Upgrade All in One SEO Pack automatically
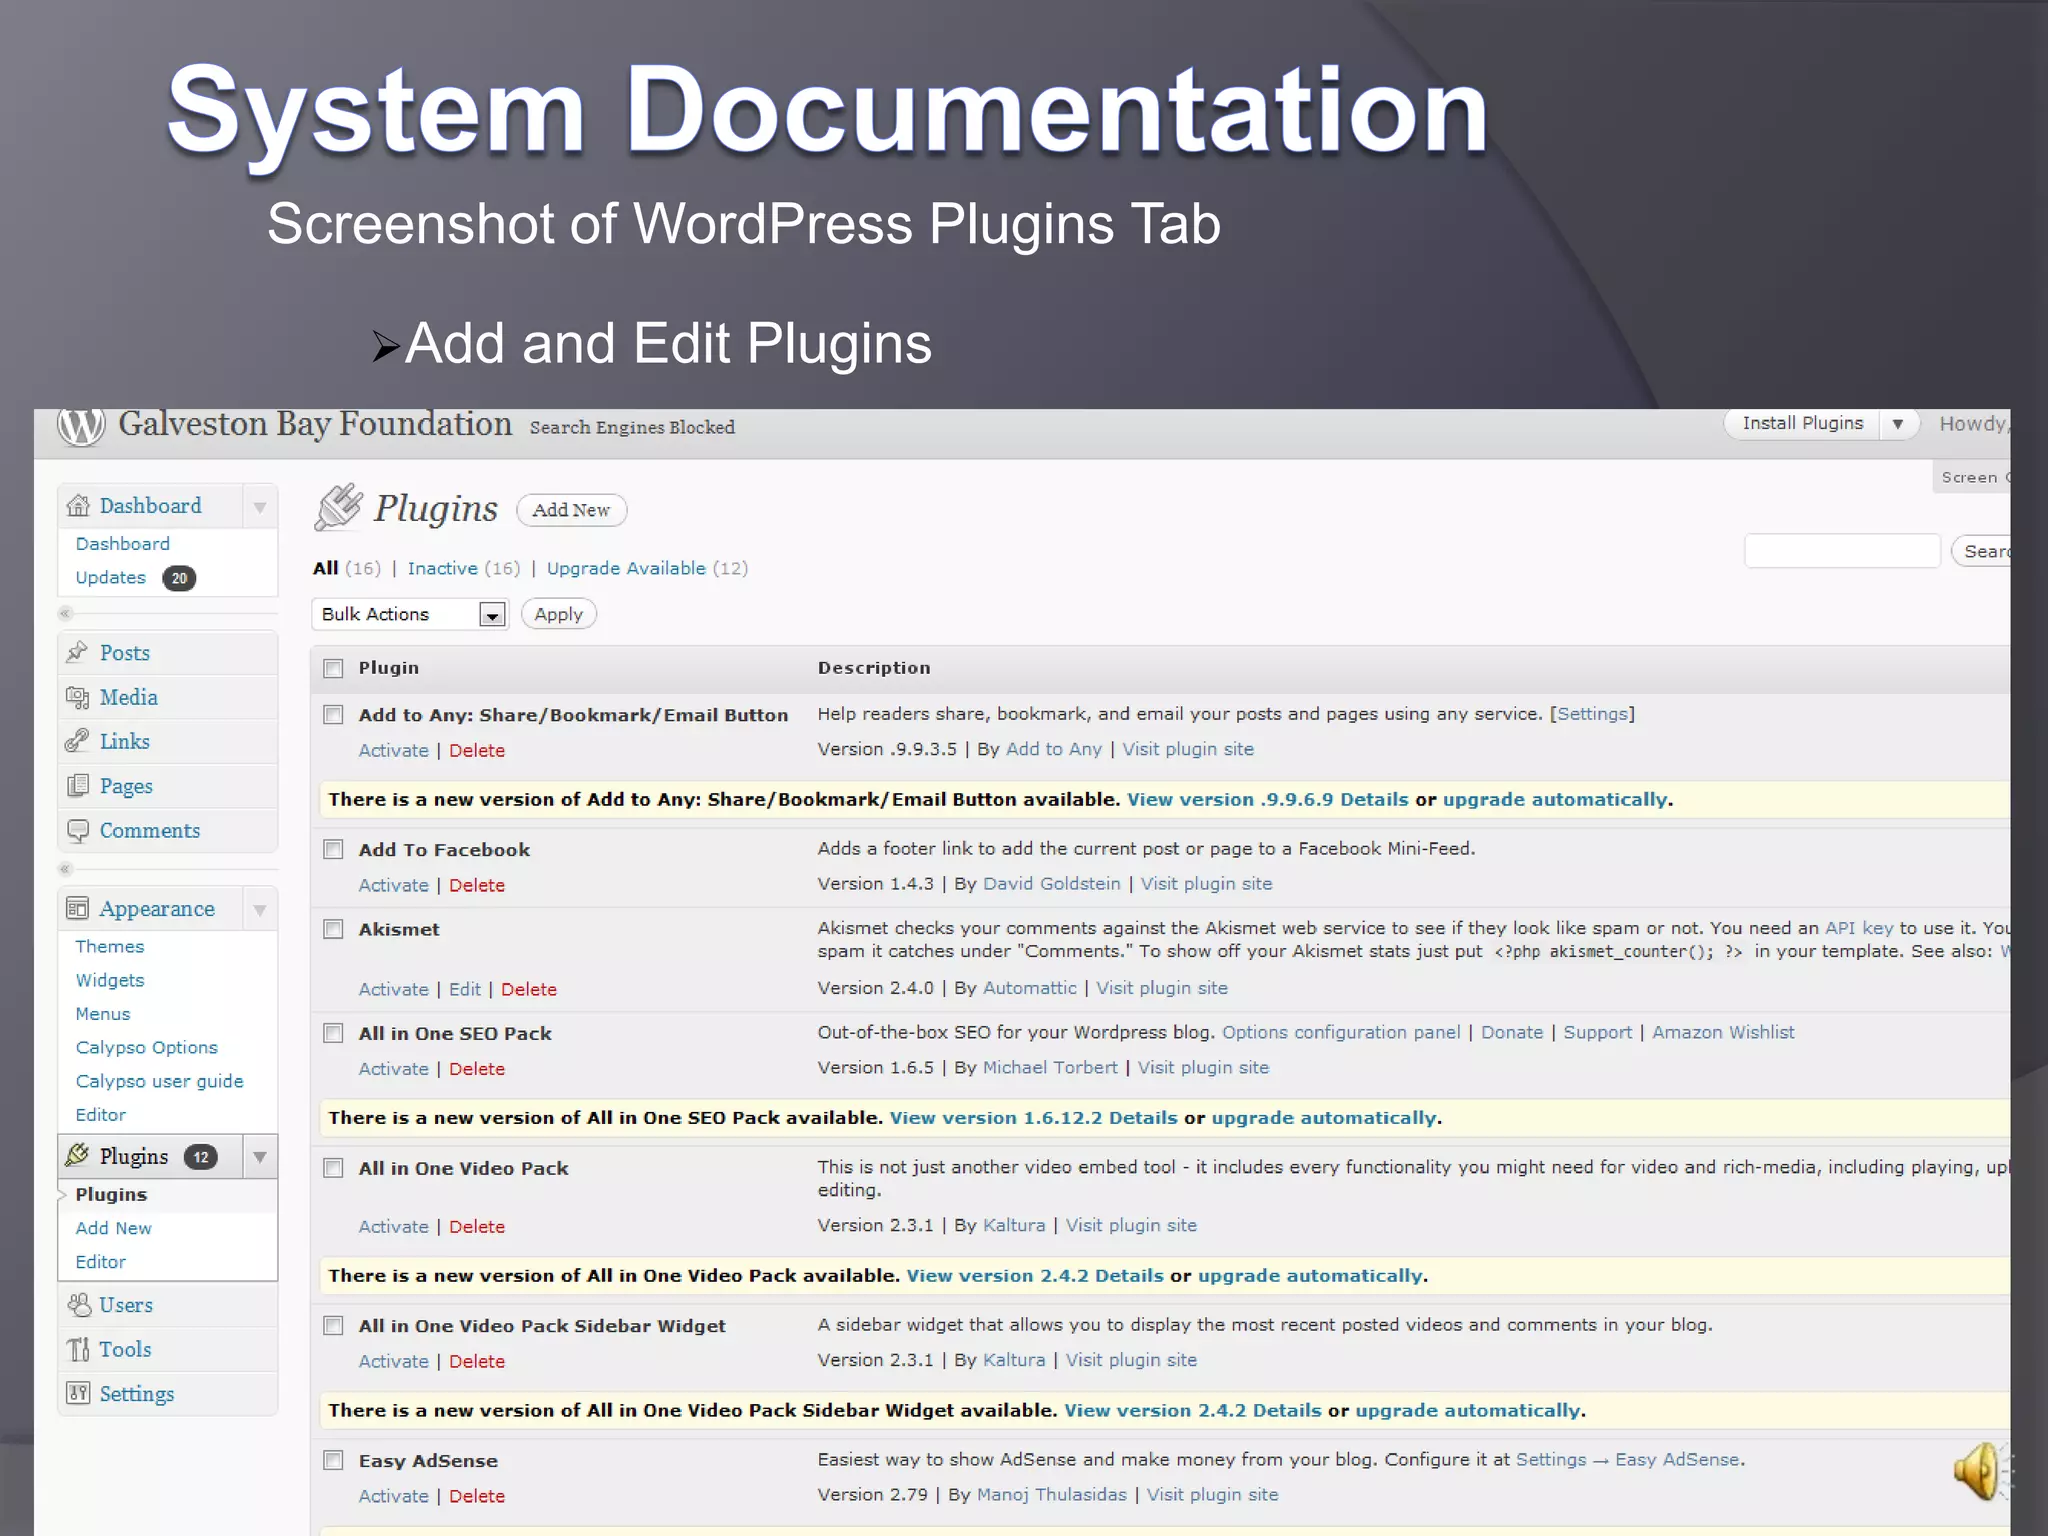Image resolution: width=2048 pixels, height=1536 pixels. coord(1324,1118)
